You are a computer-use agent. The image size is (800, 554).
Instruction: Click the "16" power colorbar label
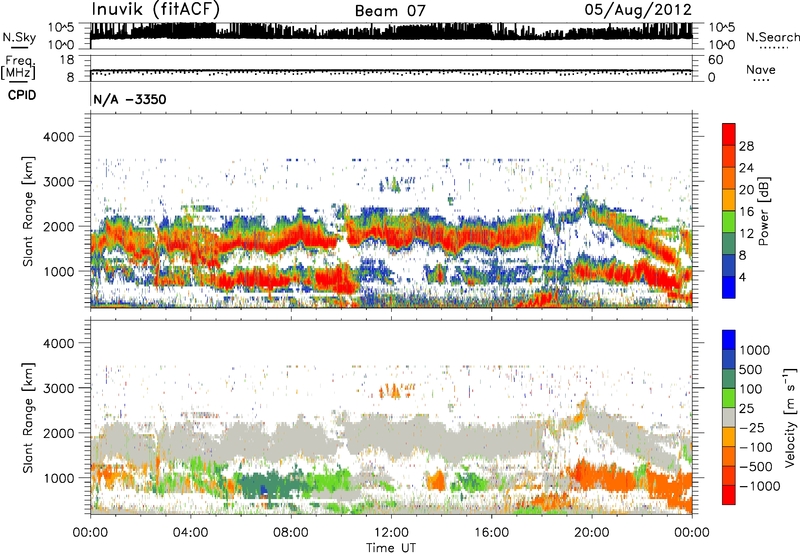746,212
